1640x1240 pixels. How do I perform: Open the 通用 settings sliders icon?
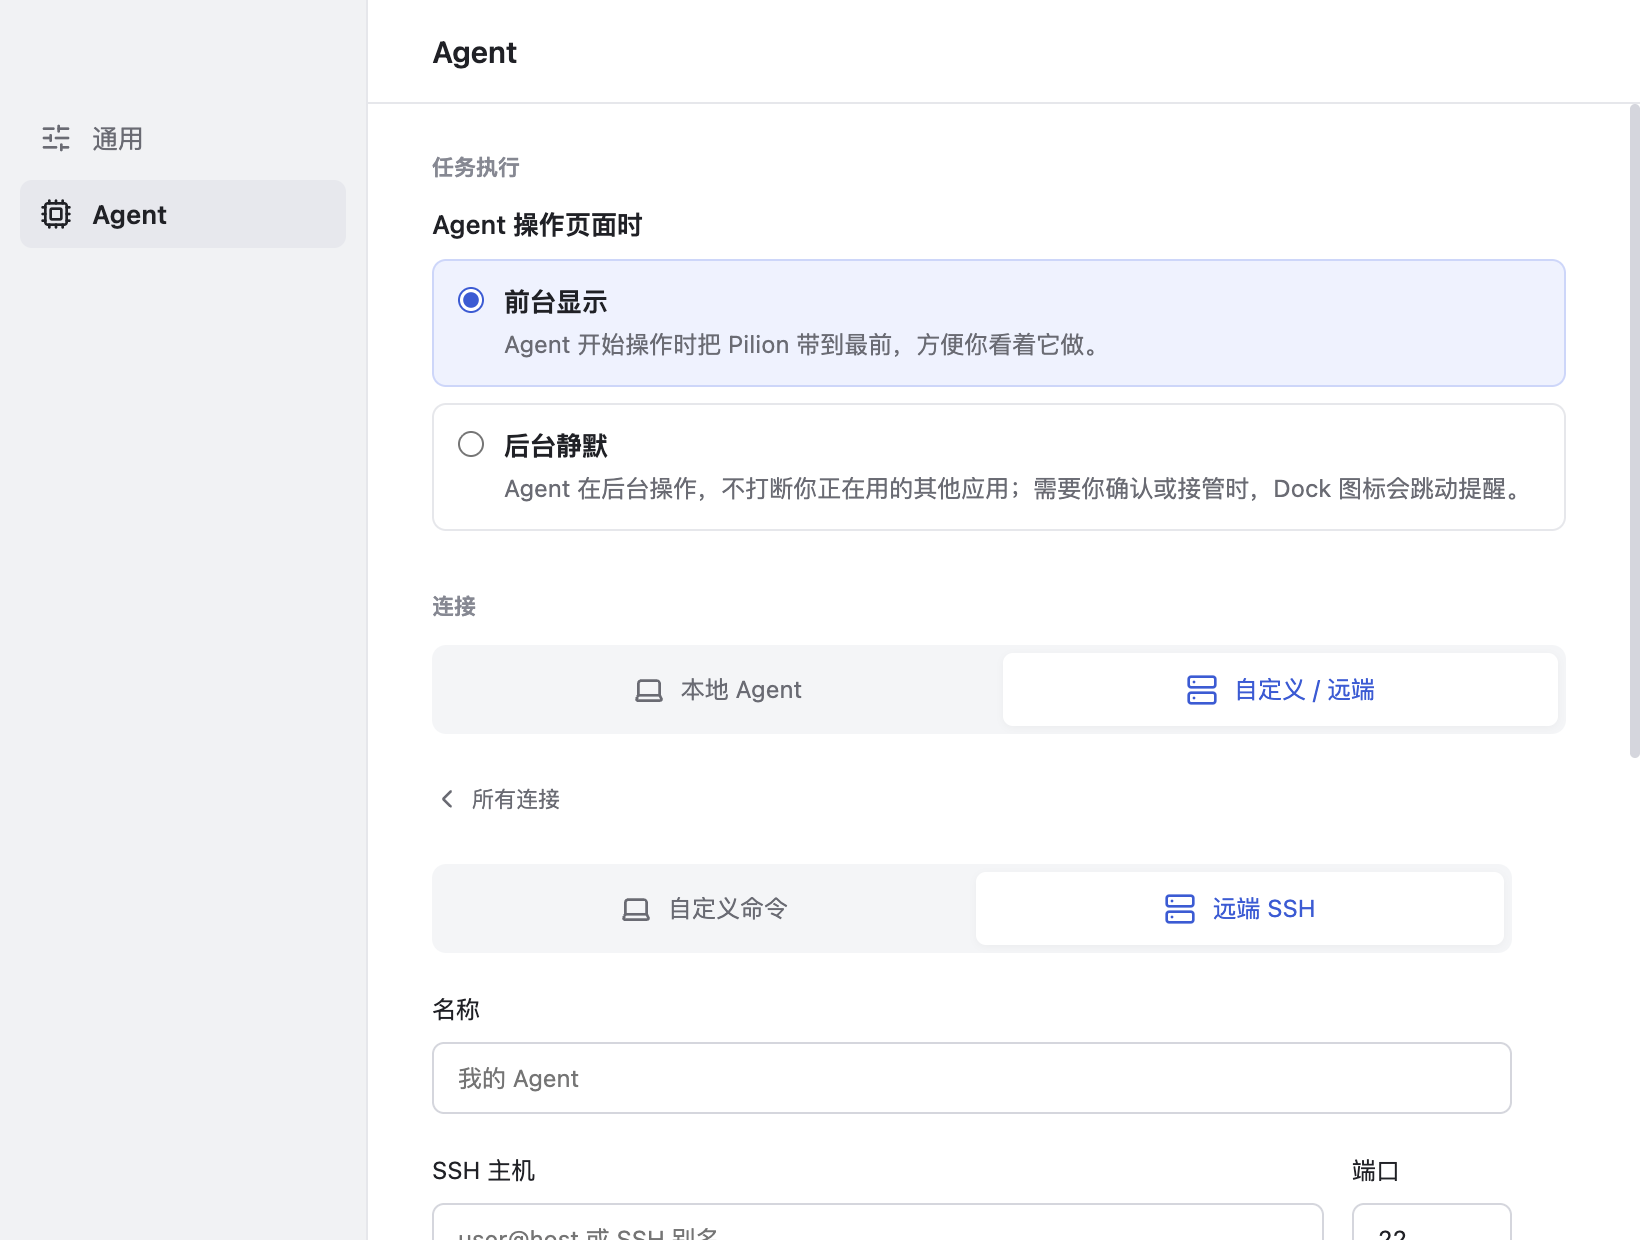tap(56, 138)
